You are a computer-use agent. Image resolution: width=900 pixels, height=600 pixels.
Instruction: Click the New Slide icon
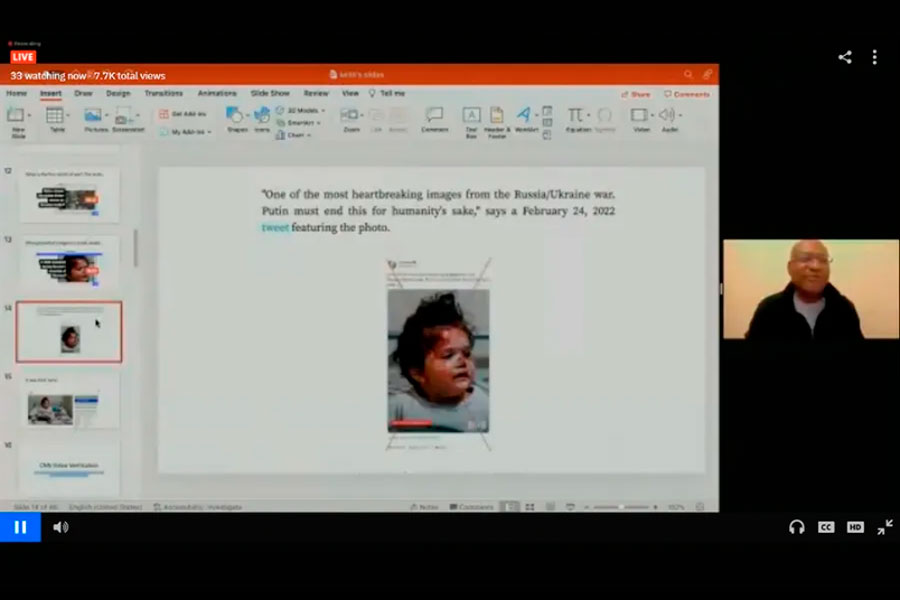[x=15, y=115]
